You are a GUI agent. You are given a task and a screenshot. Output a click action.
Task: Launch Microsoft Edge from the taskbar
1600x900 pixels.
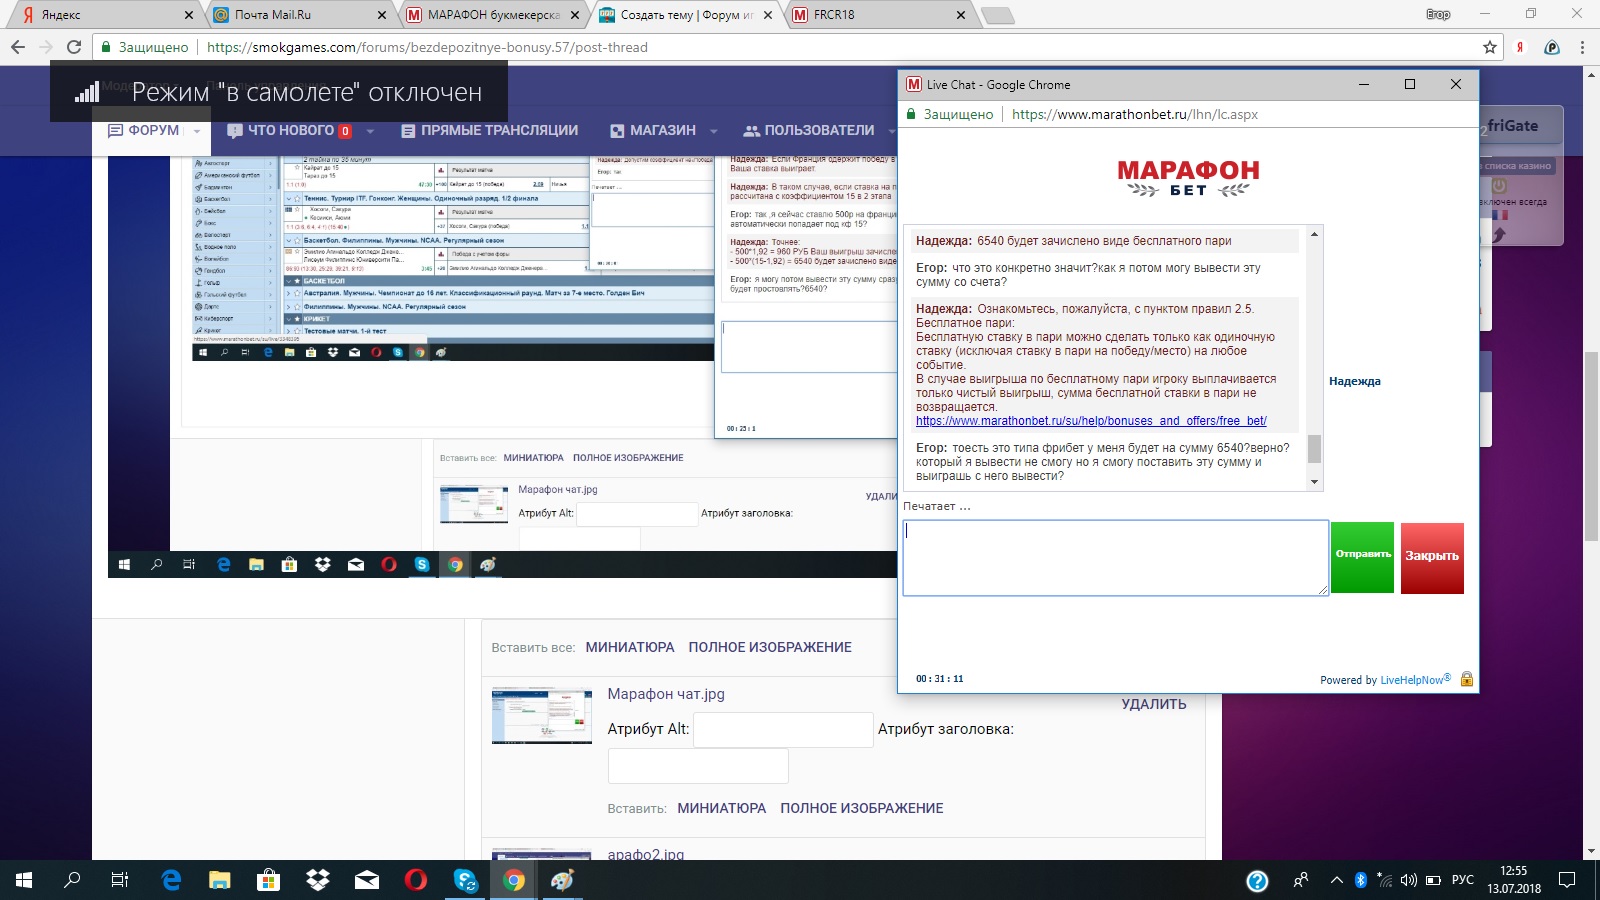click(x=171, y=880)
